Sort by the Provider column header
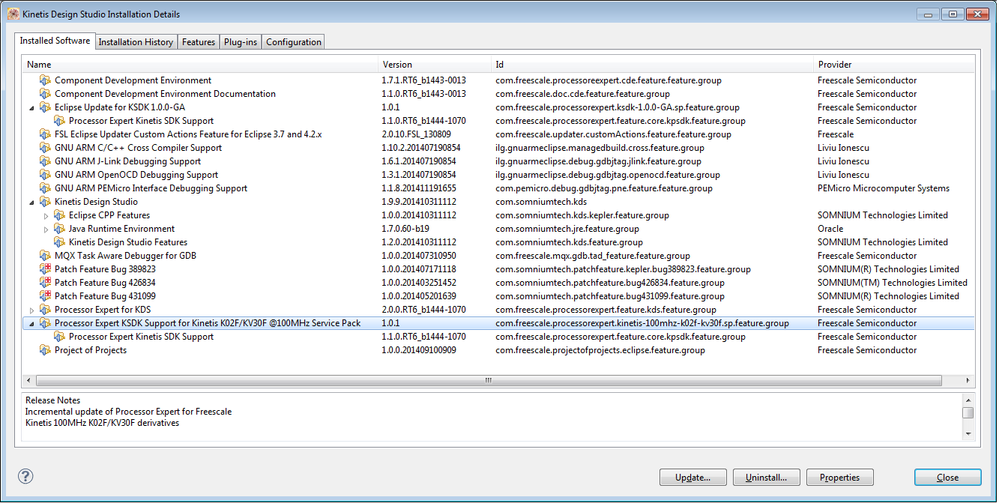Image resolution: width=999 pixels, height=504 pixels. (894, 64)
